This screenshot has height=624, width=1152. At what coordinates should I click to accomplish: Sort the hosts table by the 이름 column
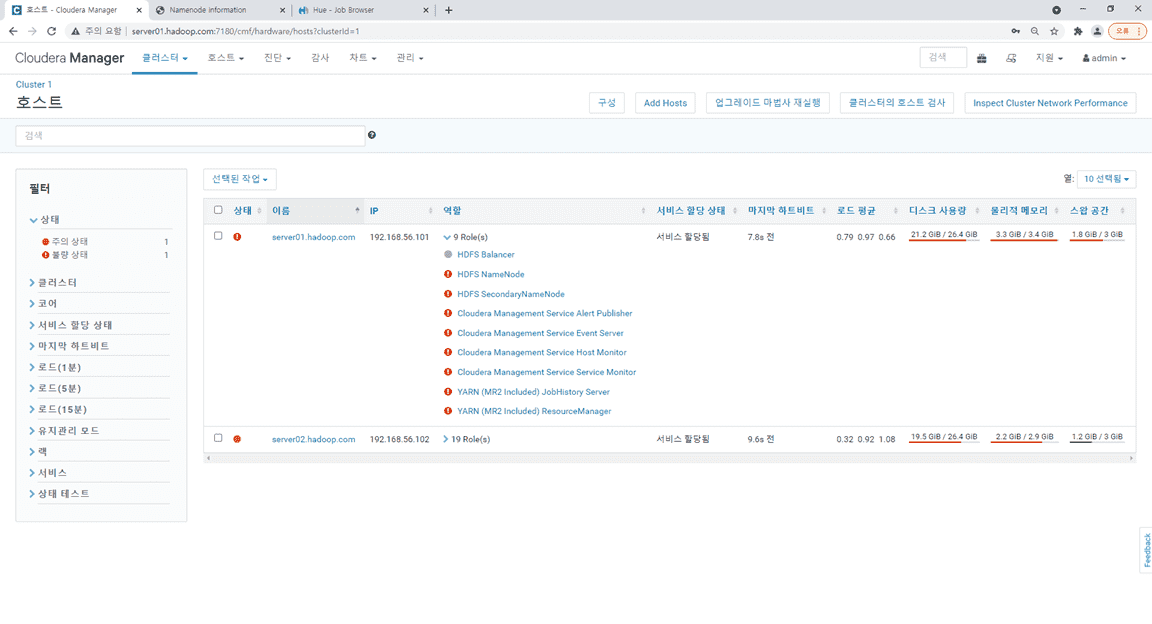coord(314,211)
